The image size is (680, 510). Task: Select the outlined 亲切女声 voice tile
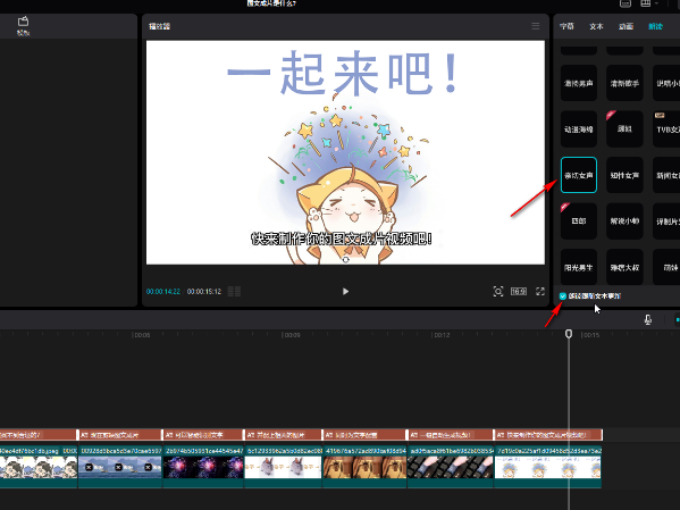(579, 175)
